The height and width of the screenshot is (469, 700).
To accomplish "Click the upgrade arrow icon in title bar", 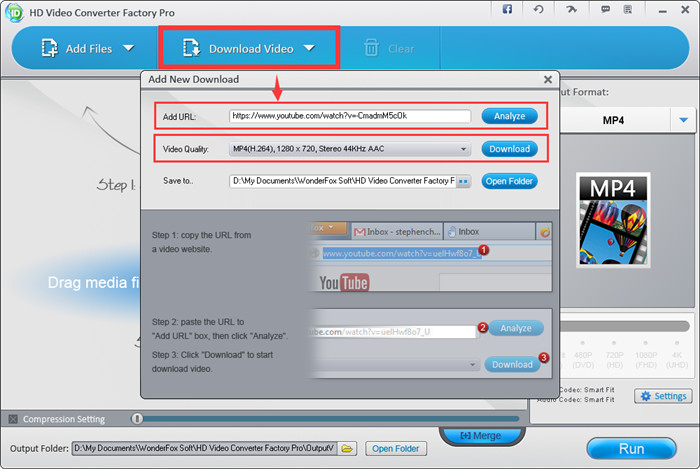I will (570, 9).
